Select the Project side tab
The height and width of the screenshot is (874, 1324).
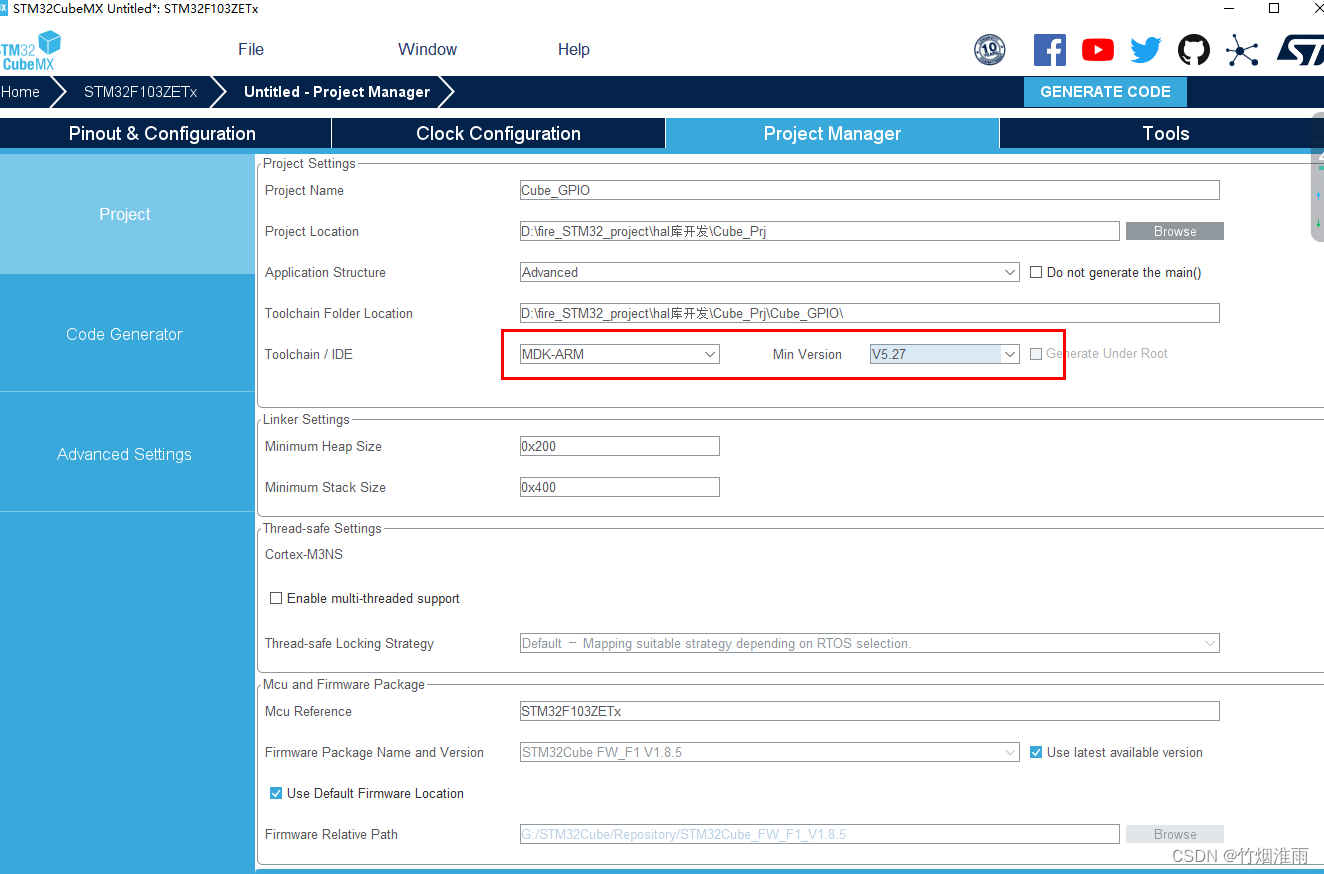[127, 214]
